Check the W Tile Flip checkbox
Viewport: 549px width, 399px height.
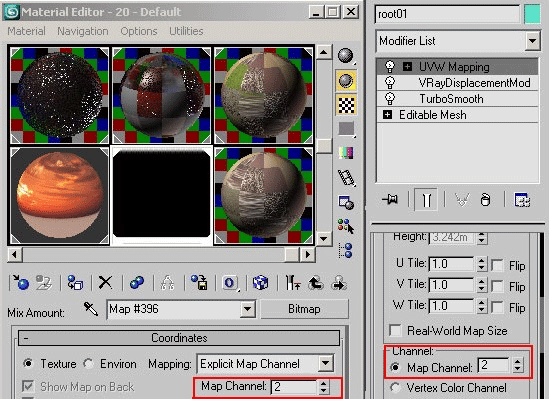(x=497, y=307)
